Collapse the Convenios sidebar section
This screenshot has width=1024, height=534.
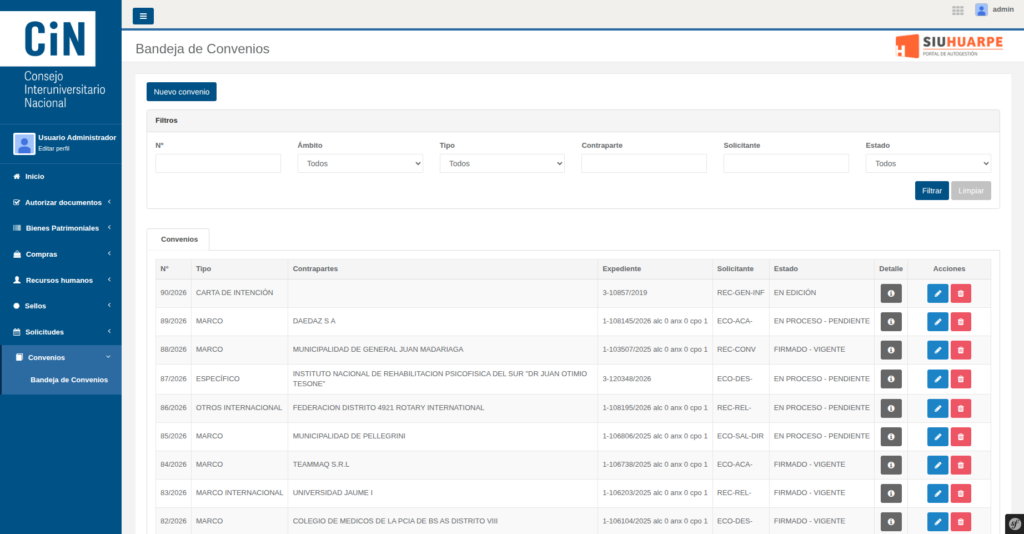61,357
